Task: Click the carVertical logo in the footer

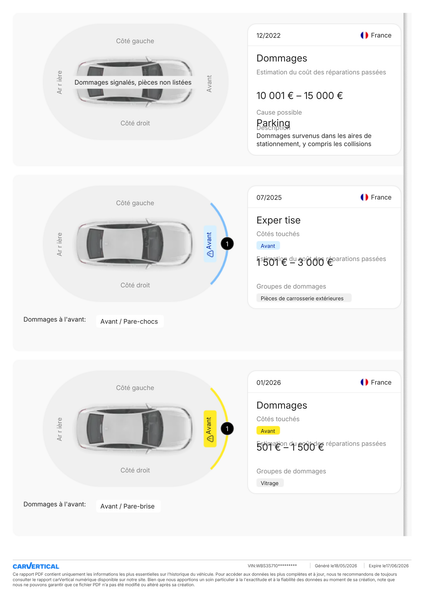Action: click(x=36, y=566)
